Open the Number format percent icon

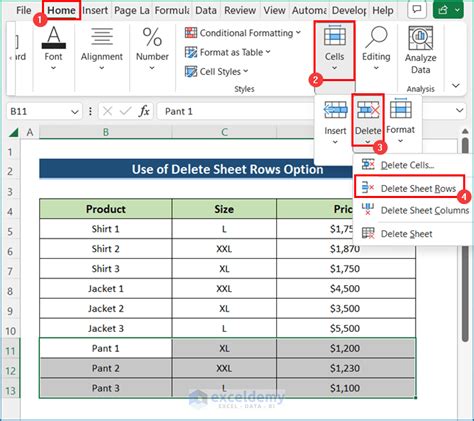tap(152, 37)
